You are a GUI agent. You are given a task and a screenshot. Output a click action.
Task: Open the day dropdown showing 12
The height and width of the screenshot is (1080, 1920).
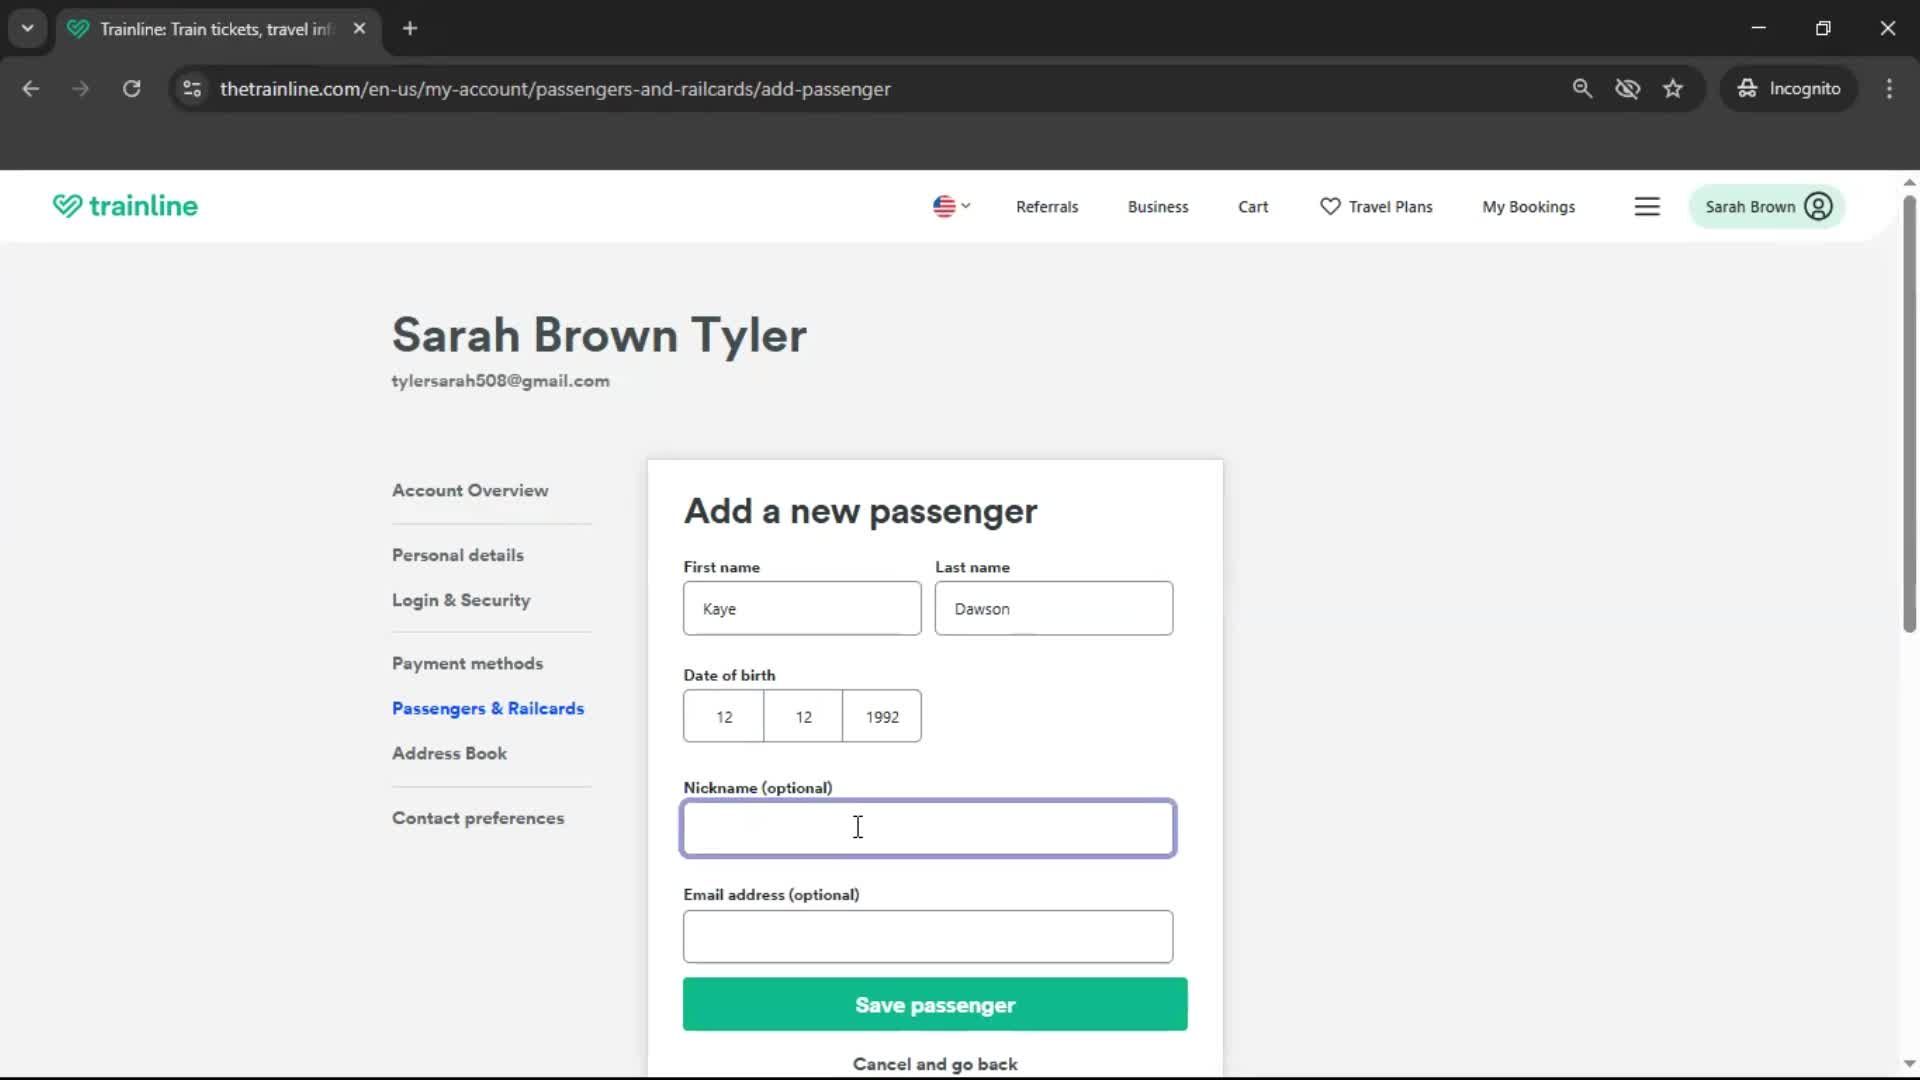click(724, 716)
